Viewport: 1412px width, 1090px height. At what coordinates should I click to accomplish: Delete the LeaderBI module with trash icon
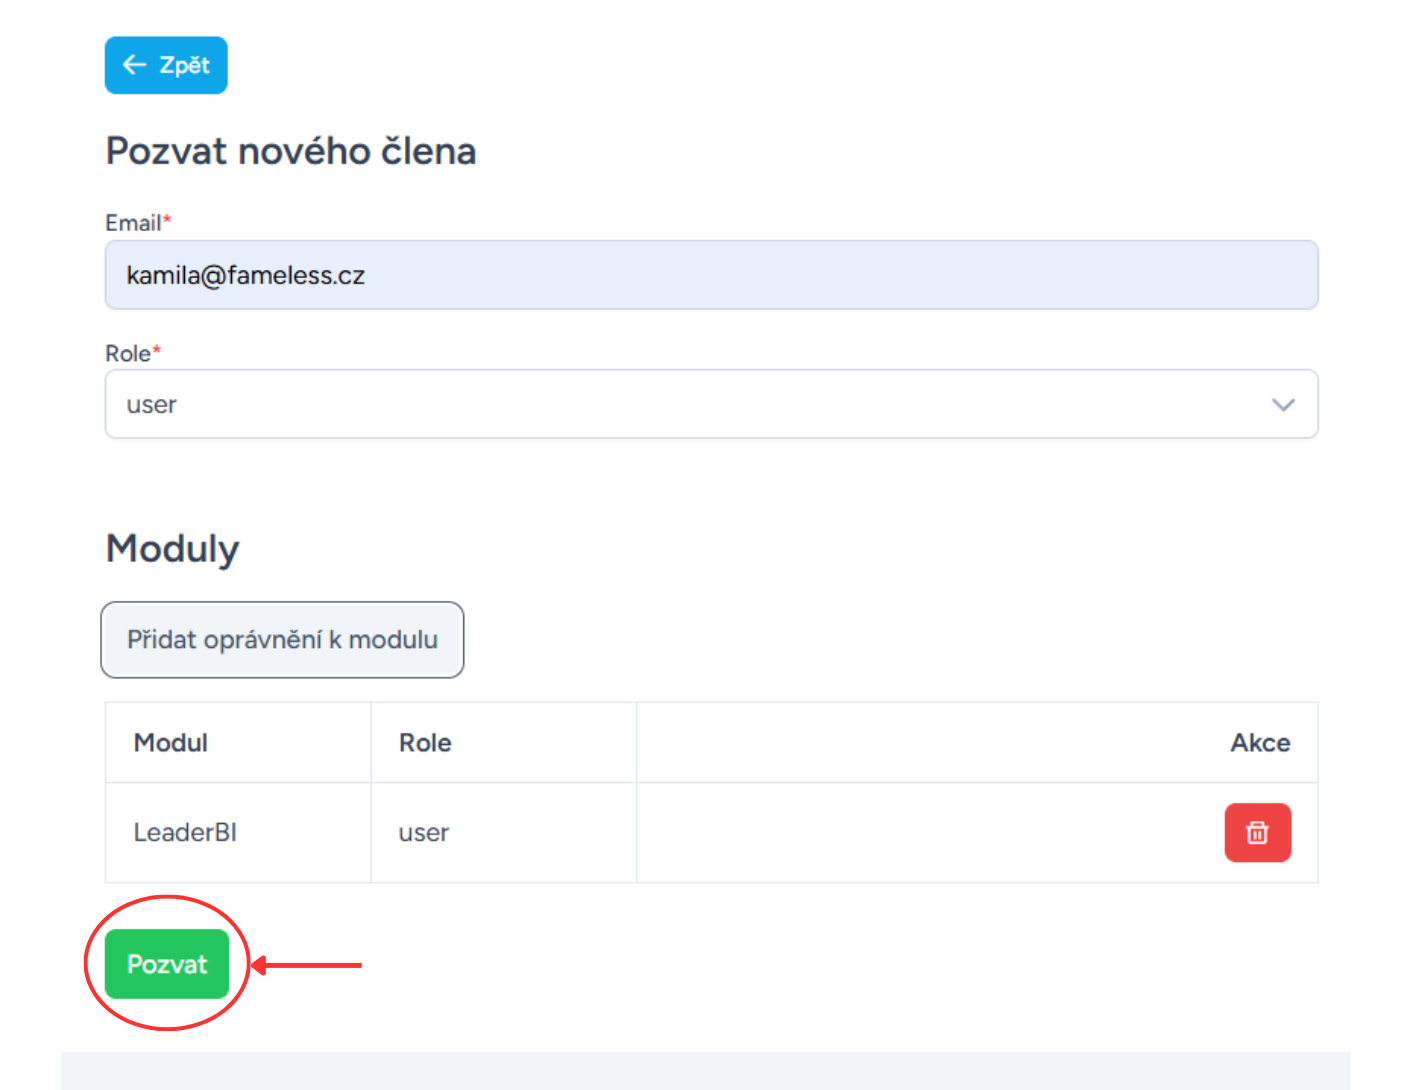pyautogui.click(x=1257, y=832)
